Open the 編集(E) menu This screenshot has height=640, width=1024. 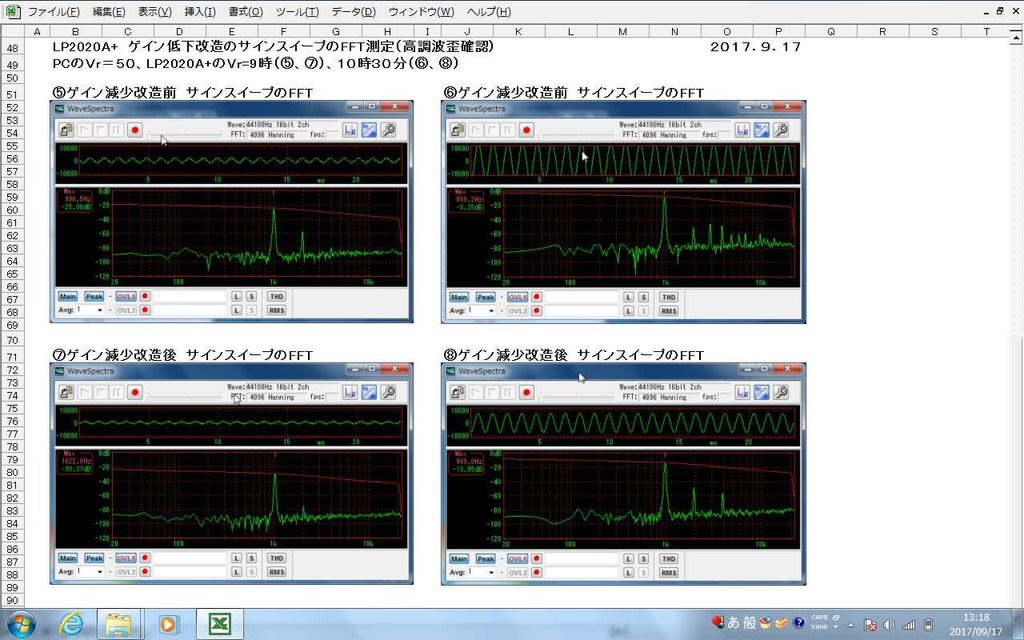[108, 12]
